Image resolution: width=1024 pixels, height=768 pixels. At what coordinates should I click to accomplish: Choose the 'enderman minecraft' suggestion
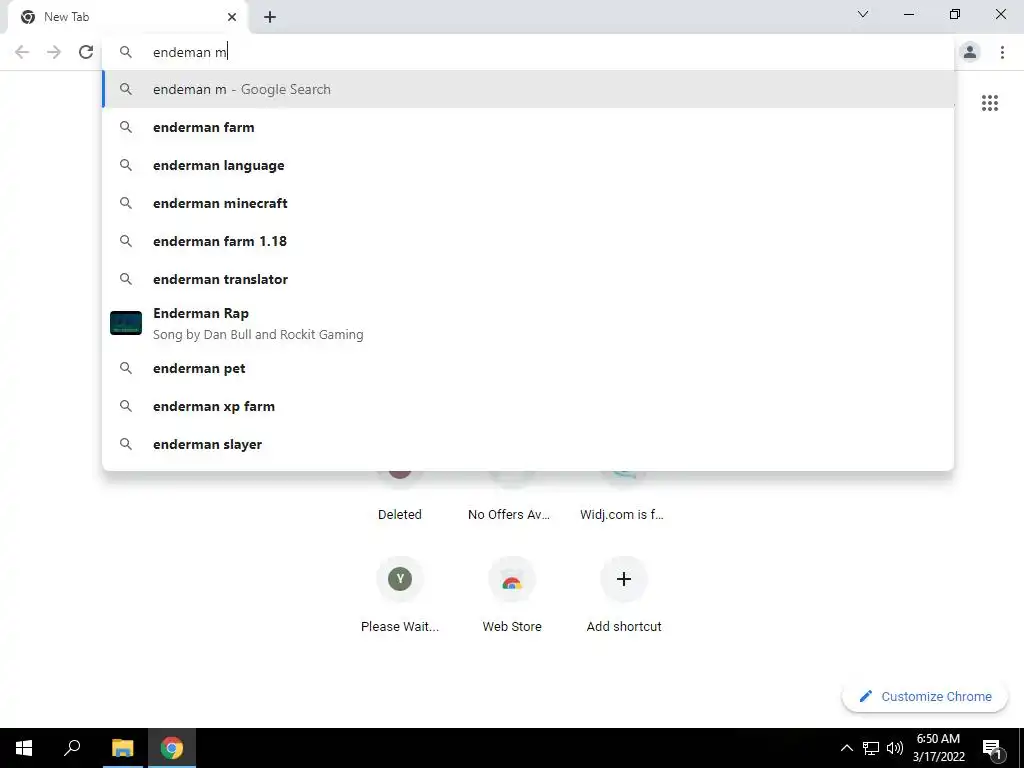[x=528, y=203]
